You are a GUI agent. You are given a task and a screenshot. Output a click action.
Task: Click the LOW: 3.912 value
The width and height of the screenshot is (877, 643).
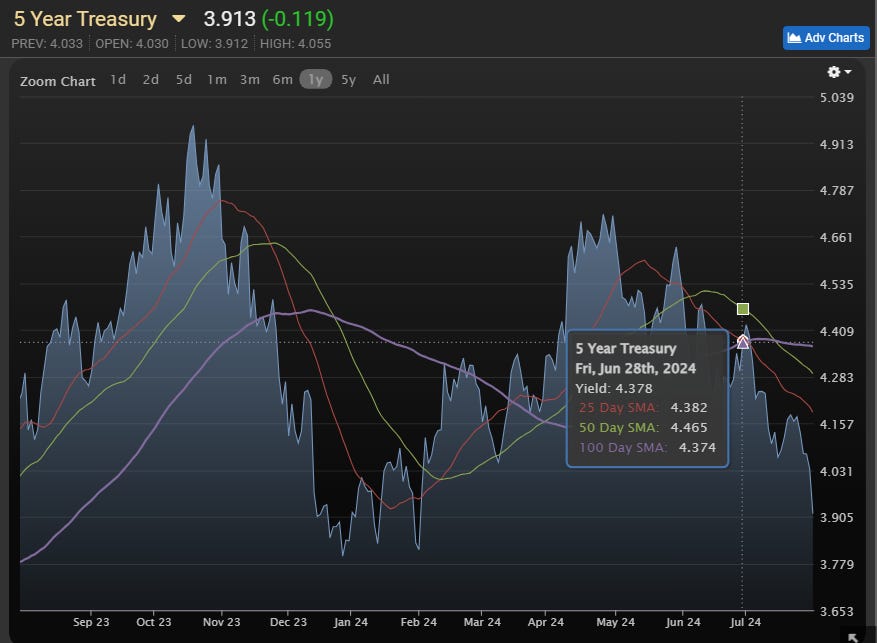coord(214,44)
